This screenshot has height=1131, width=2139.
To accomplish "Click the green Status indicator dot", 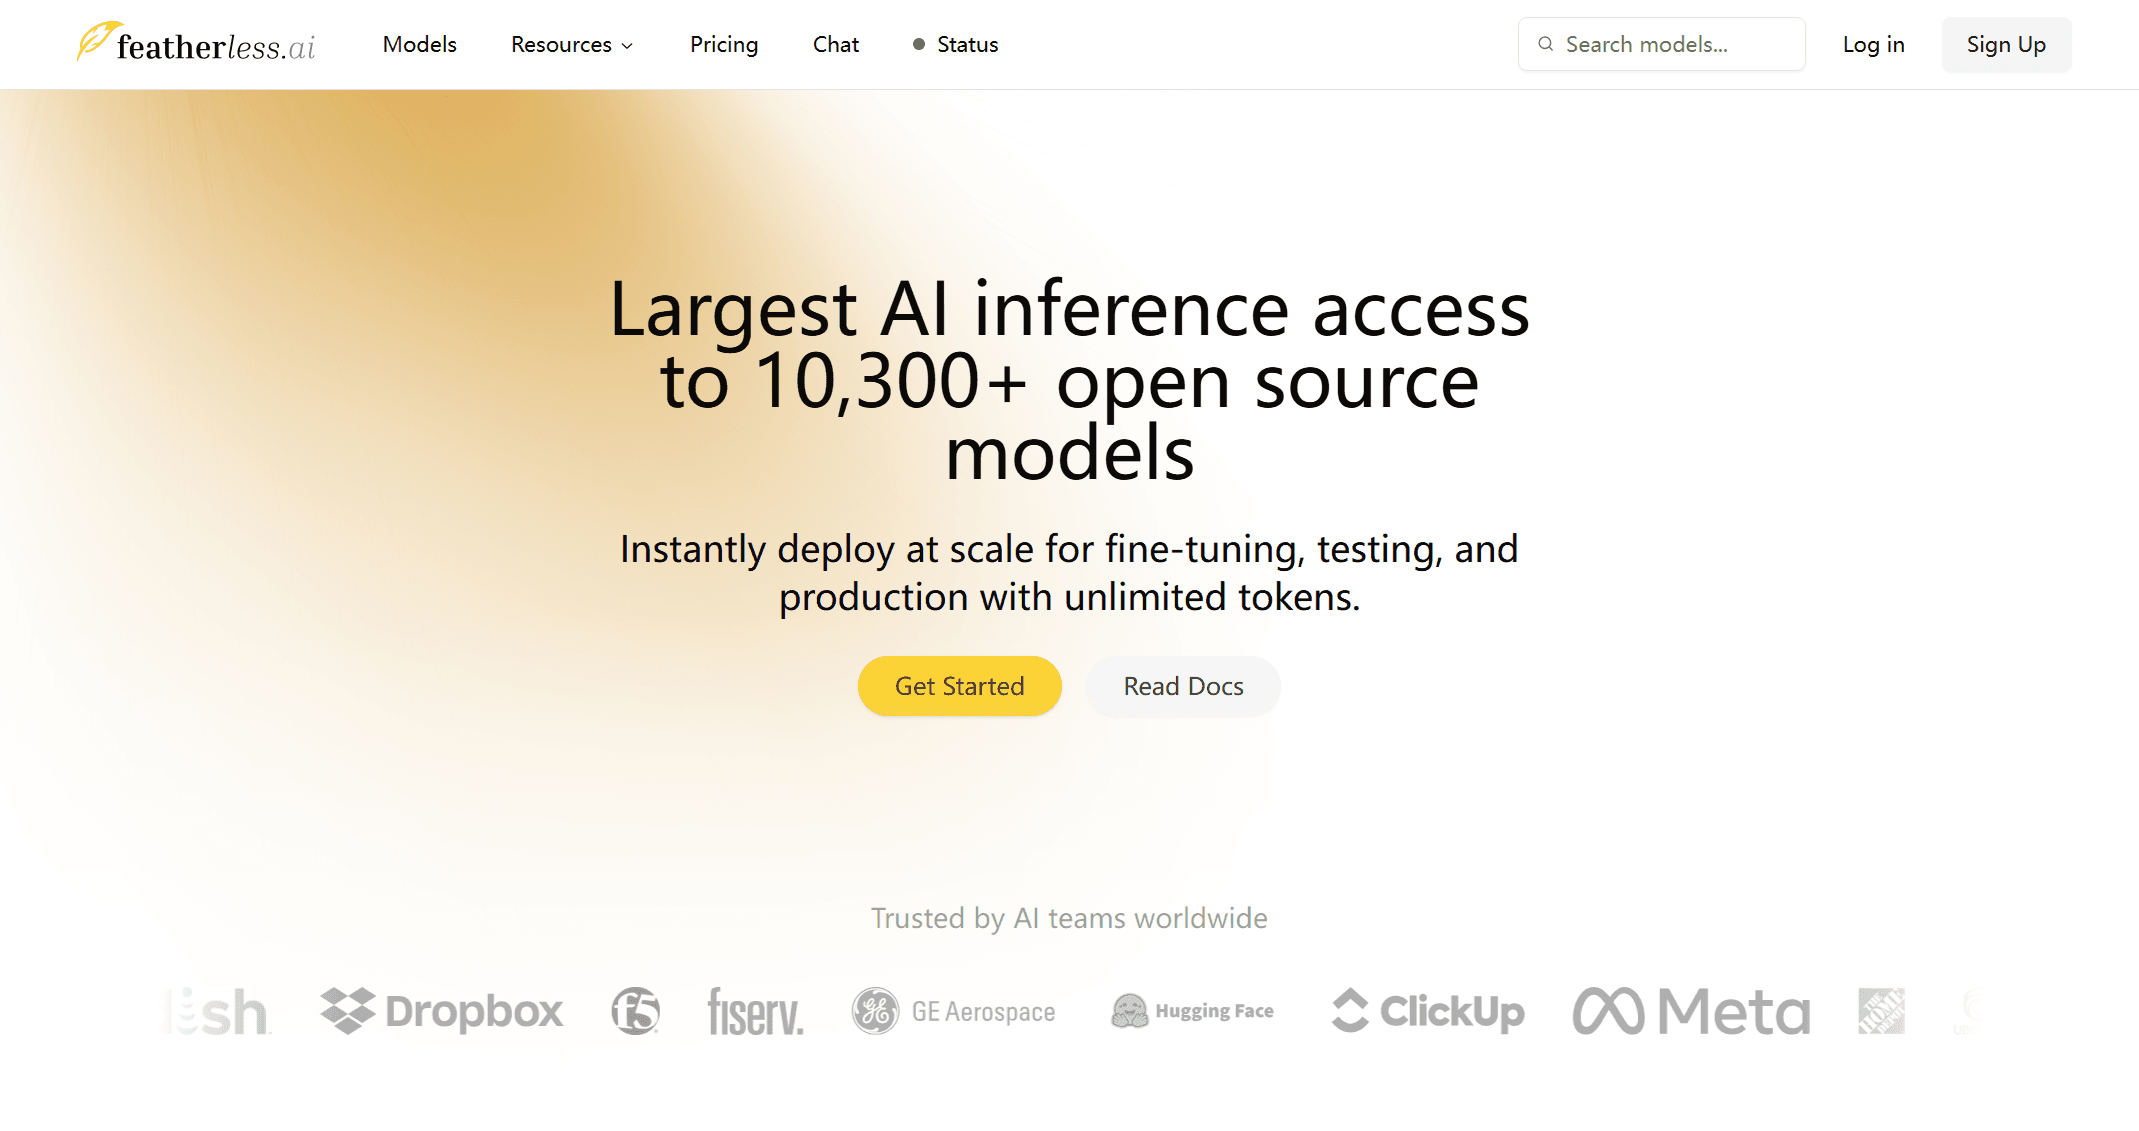I will click(918, 44).
